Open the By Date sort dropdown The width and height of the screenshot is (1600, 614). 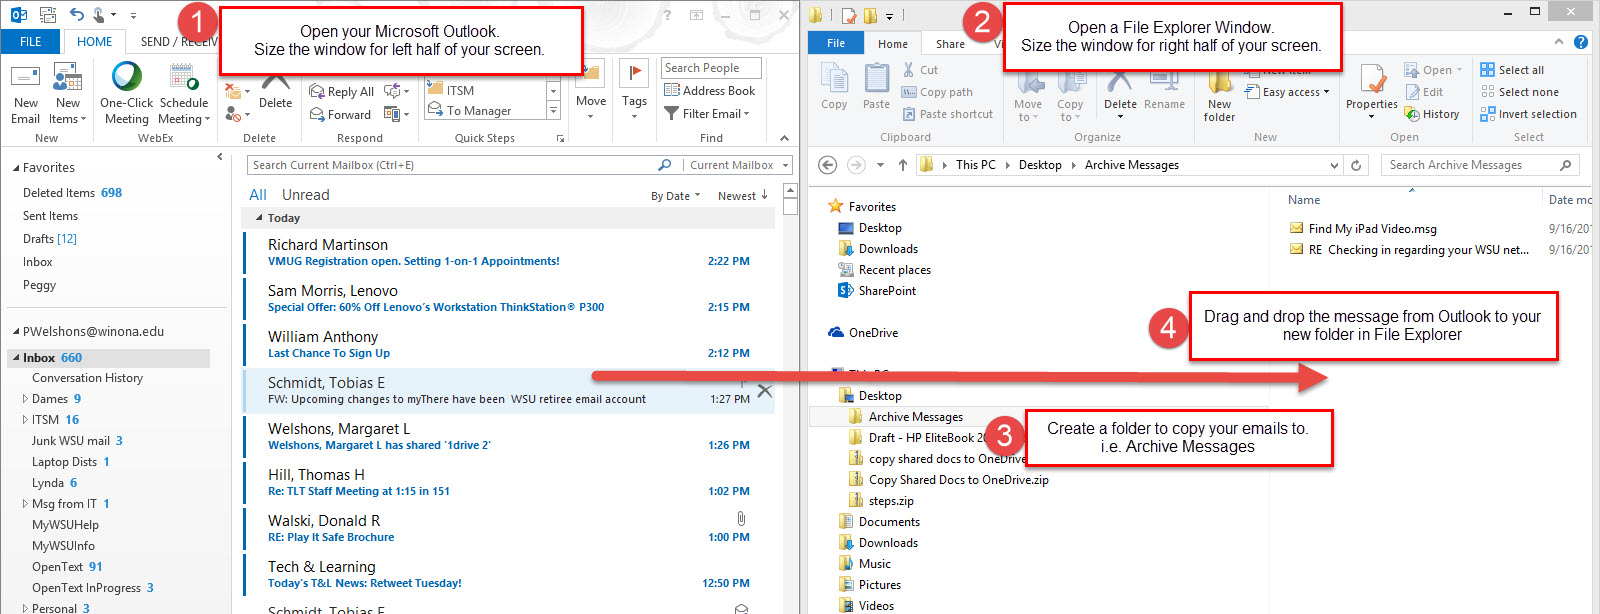coord(675,196)
